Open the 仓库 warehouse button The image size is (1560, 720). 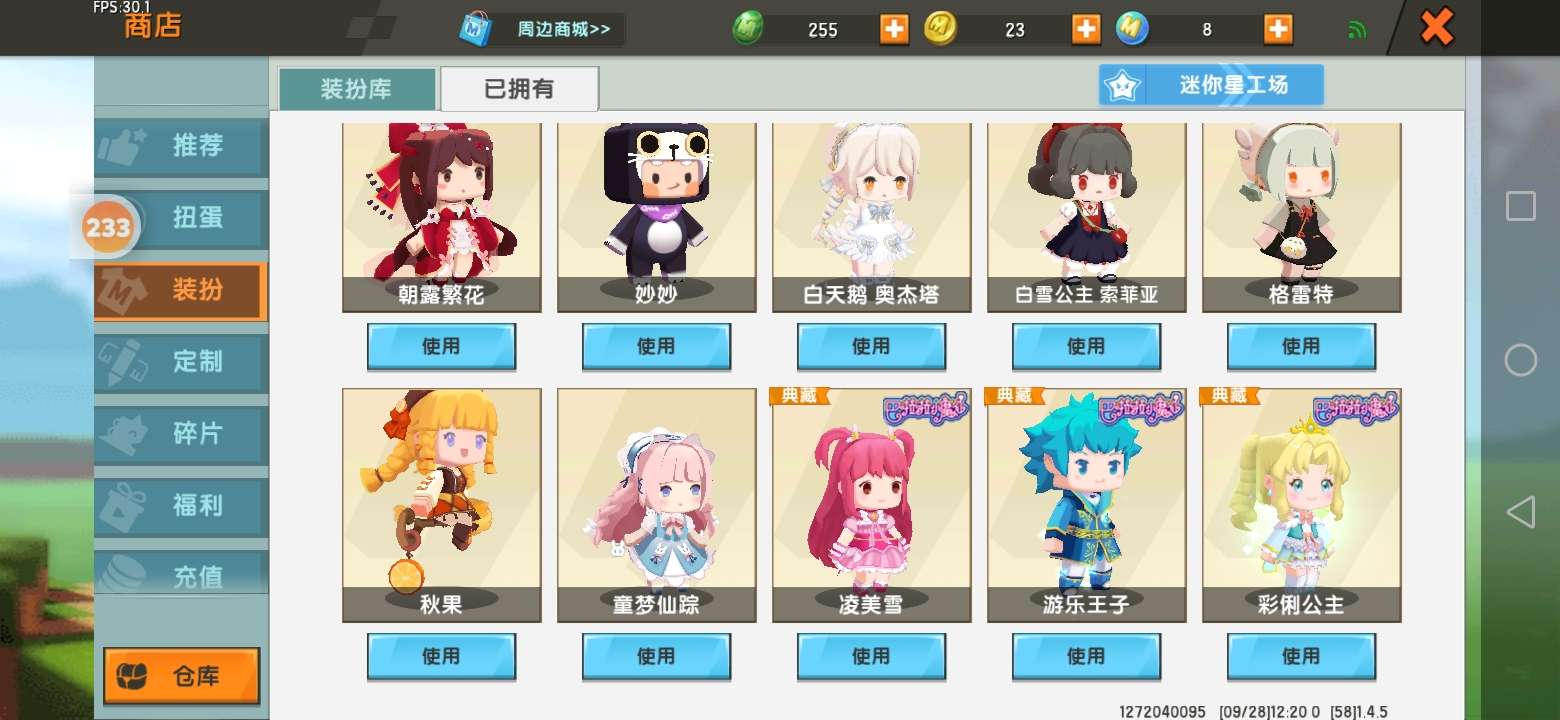[181, 676]
